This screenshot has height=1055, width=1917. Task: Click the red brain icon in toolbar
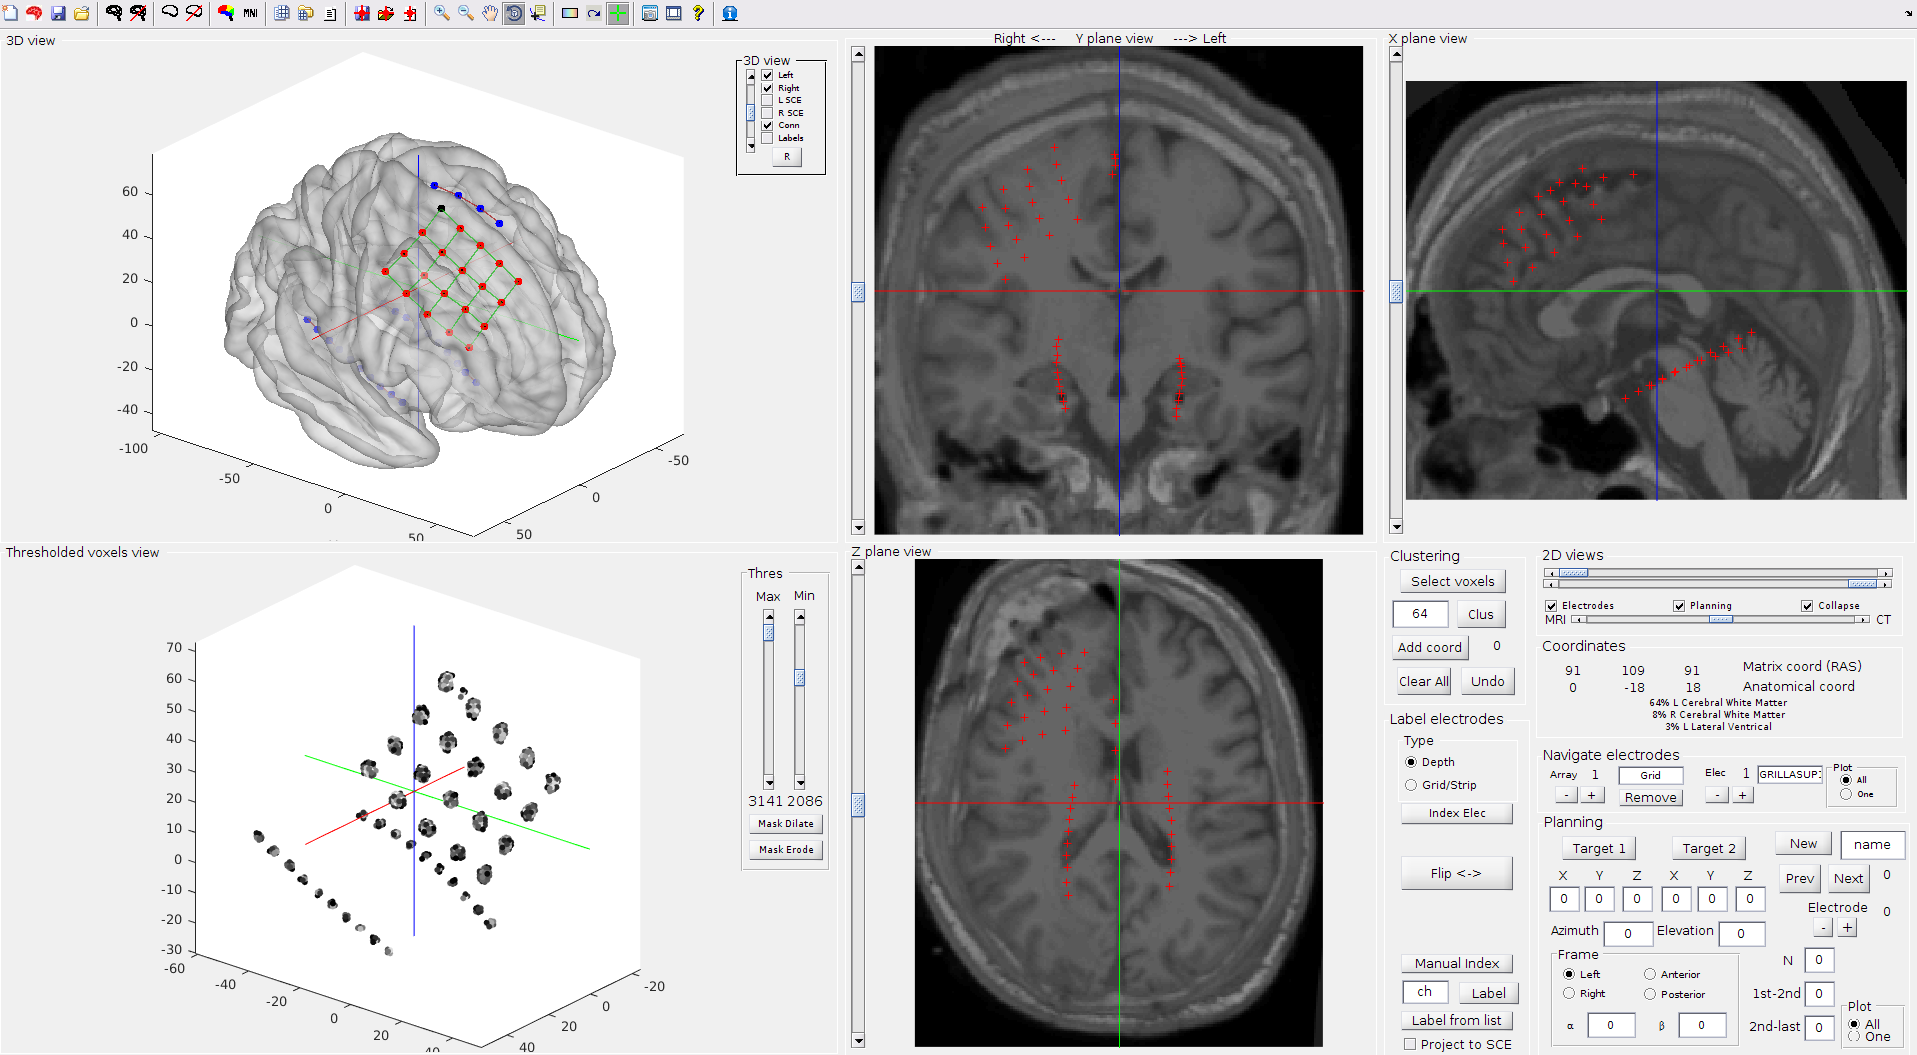(x=34, y=13)
